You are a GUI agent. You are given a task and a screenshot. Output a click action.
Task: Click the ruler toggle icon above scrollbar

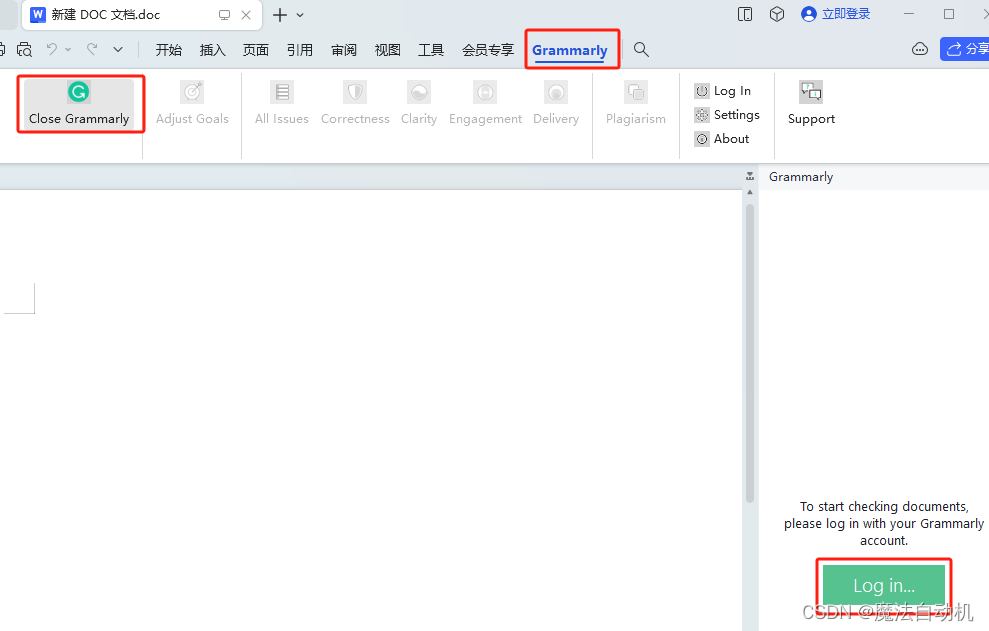[x=750, y=177]
